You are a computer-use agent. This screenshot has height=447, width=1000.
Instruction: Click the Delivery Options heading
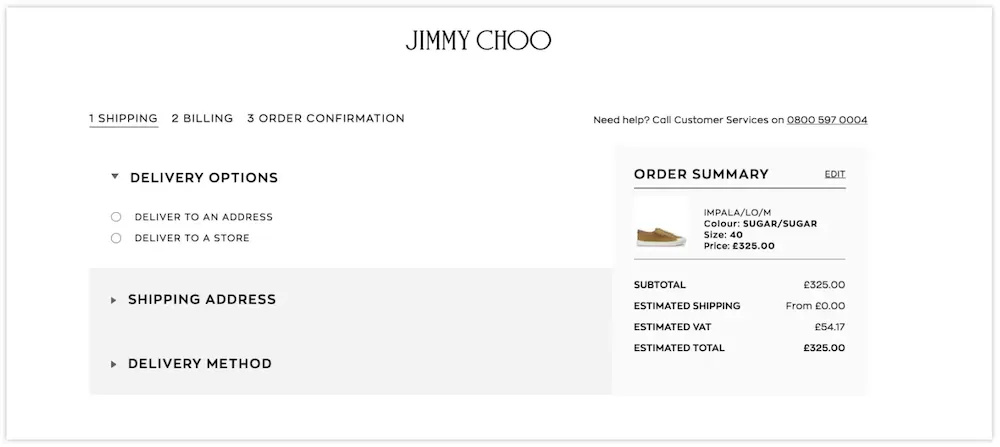(x=204, y=178)
